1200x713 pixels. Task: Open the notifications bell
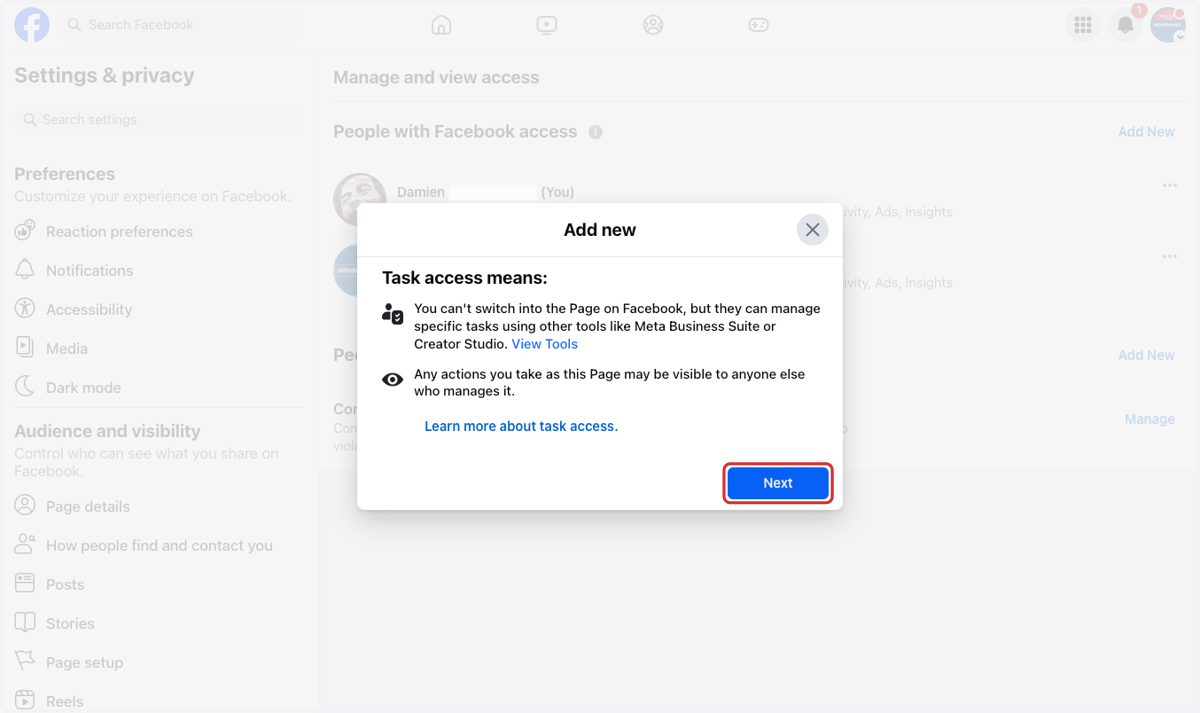[1126, 25]
